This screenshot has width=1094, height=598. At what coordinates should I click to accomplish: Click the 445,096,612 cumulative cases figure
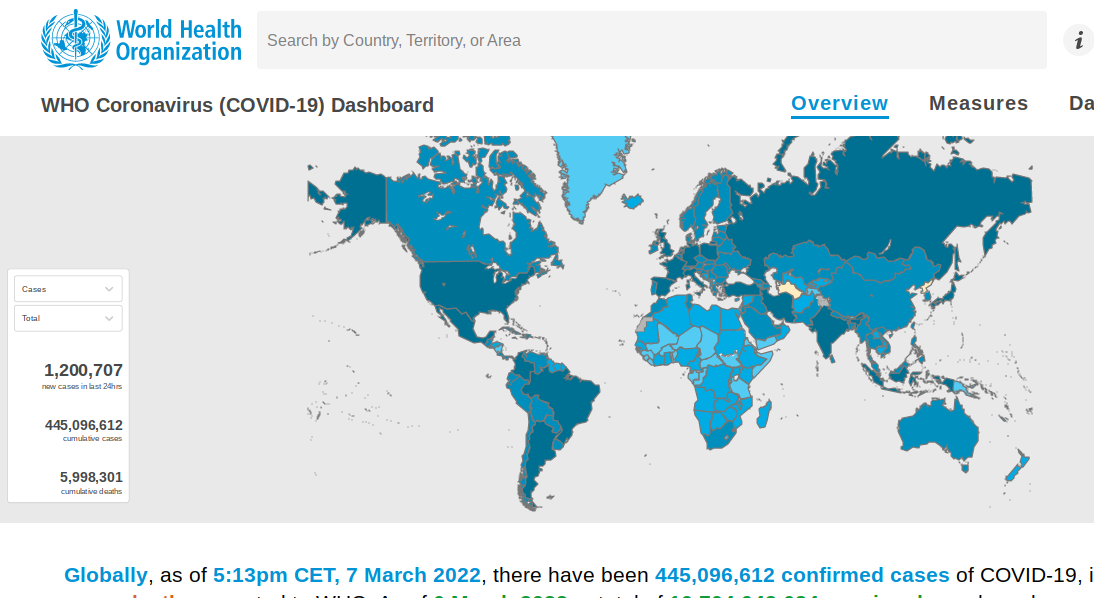click(84, 425)
